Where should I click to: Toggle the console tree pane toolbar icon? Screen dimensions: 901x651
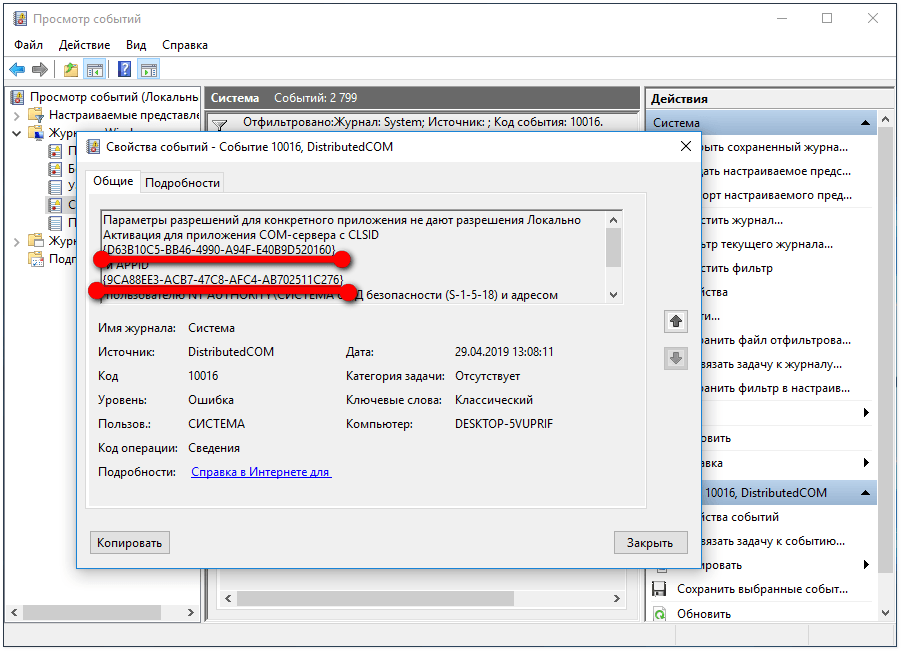coord(95,70)
